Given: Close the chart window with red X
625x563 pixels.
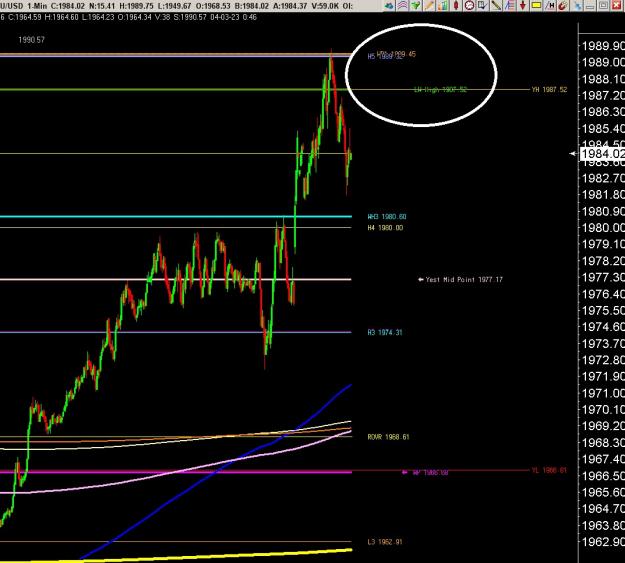Looking at the screenshot, I should [617, 6].
